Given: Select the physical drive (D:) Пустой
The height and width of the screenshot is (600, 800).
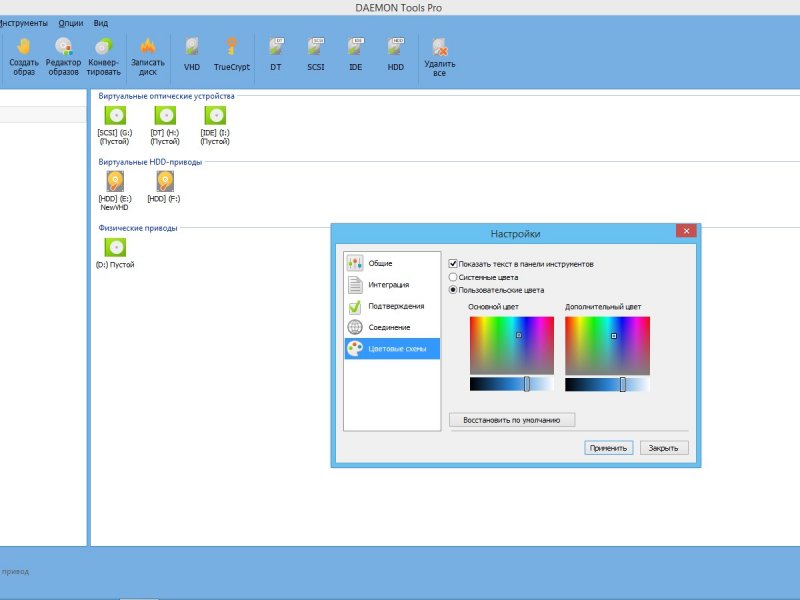Looking at the screenshot, I should [x=115, y=253].
